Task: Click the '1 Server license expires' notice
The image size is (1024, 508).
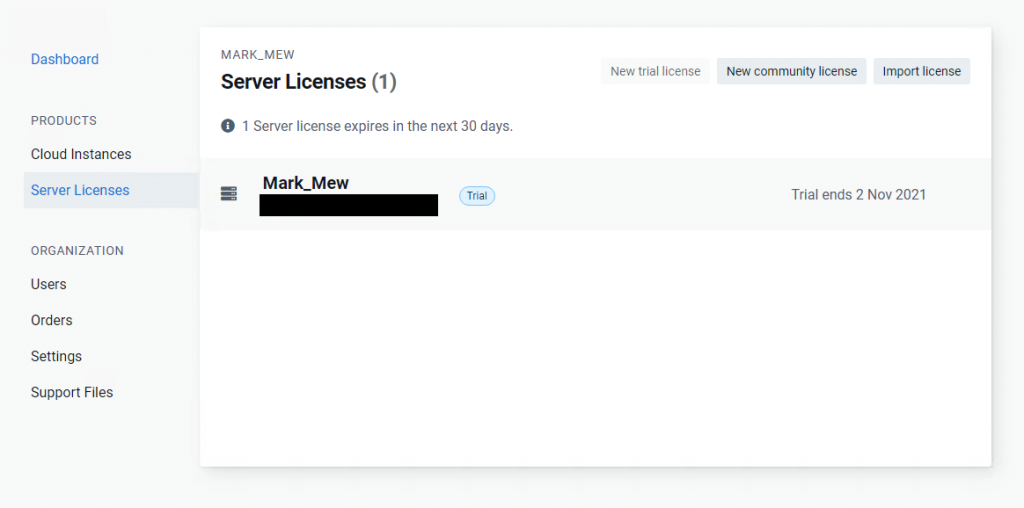Action: tap(377, 126)
